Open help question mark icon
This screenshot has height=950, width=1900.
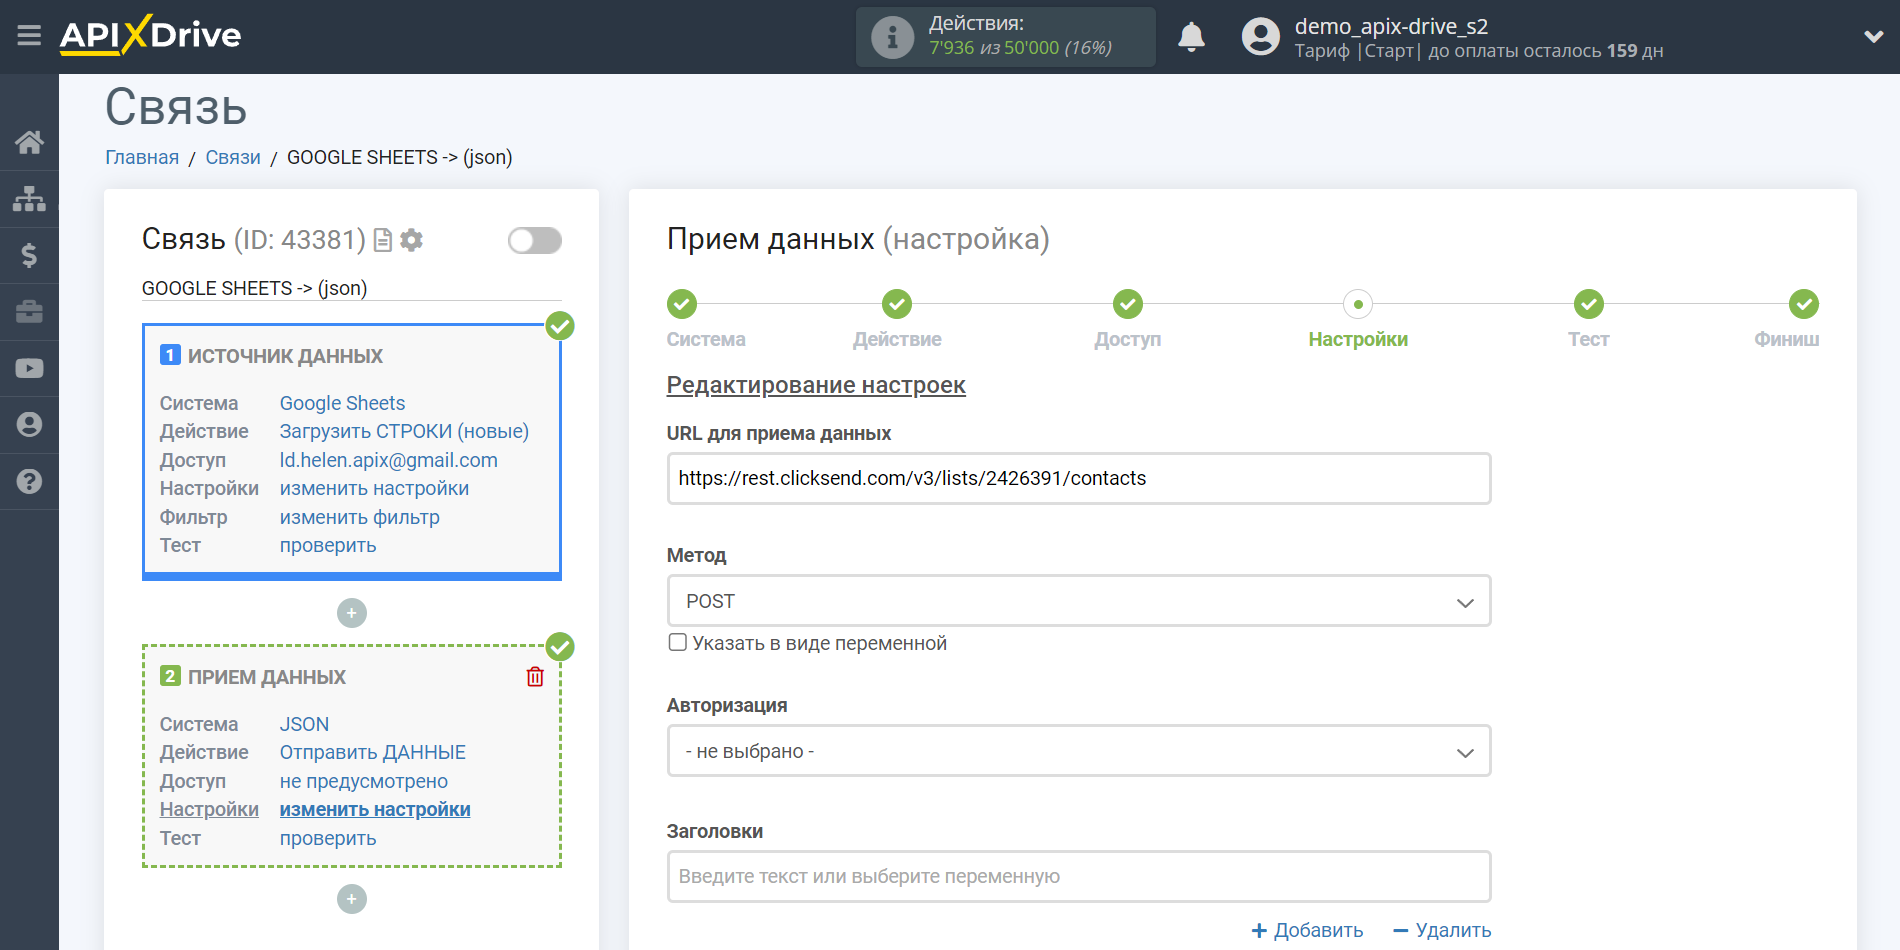(x=29, y=481)
